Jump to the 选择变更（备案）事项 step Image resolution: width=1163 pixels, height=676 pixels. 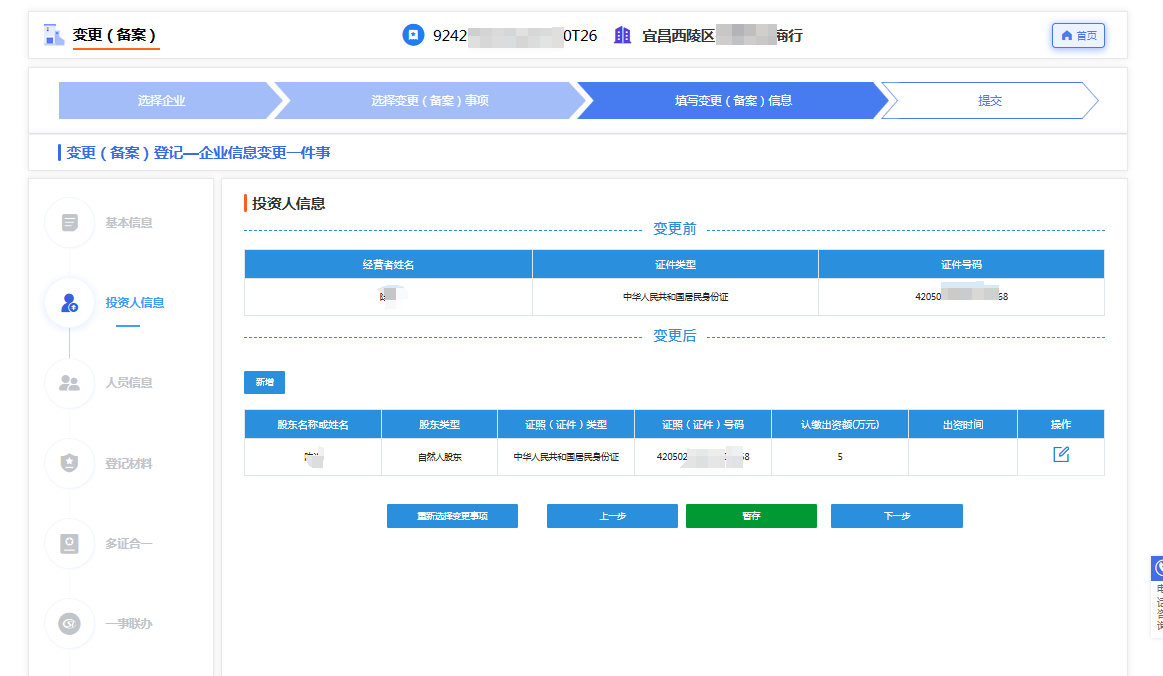coord(429,101)
